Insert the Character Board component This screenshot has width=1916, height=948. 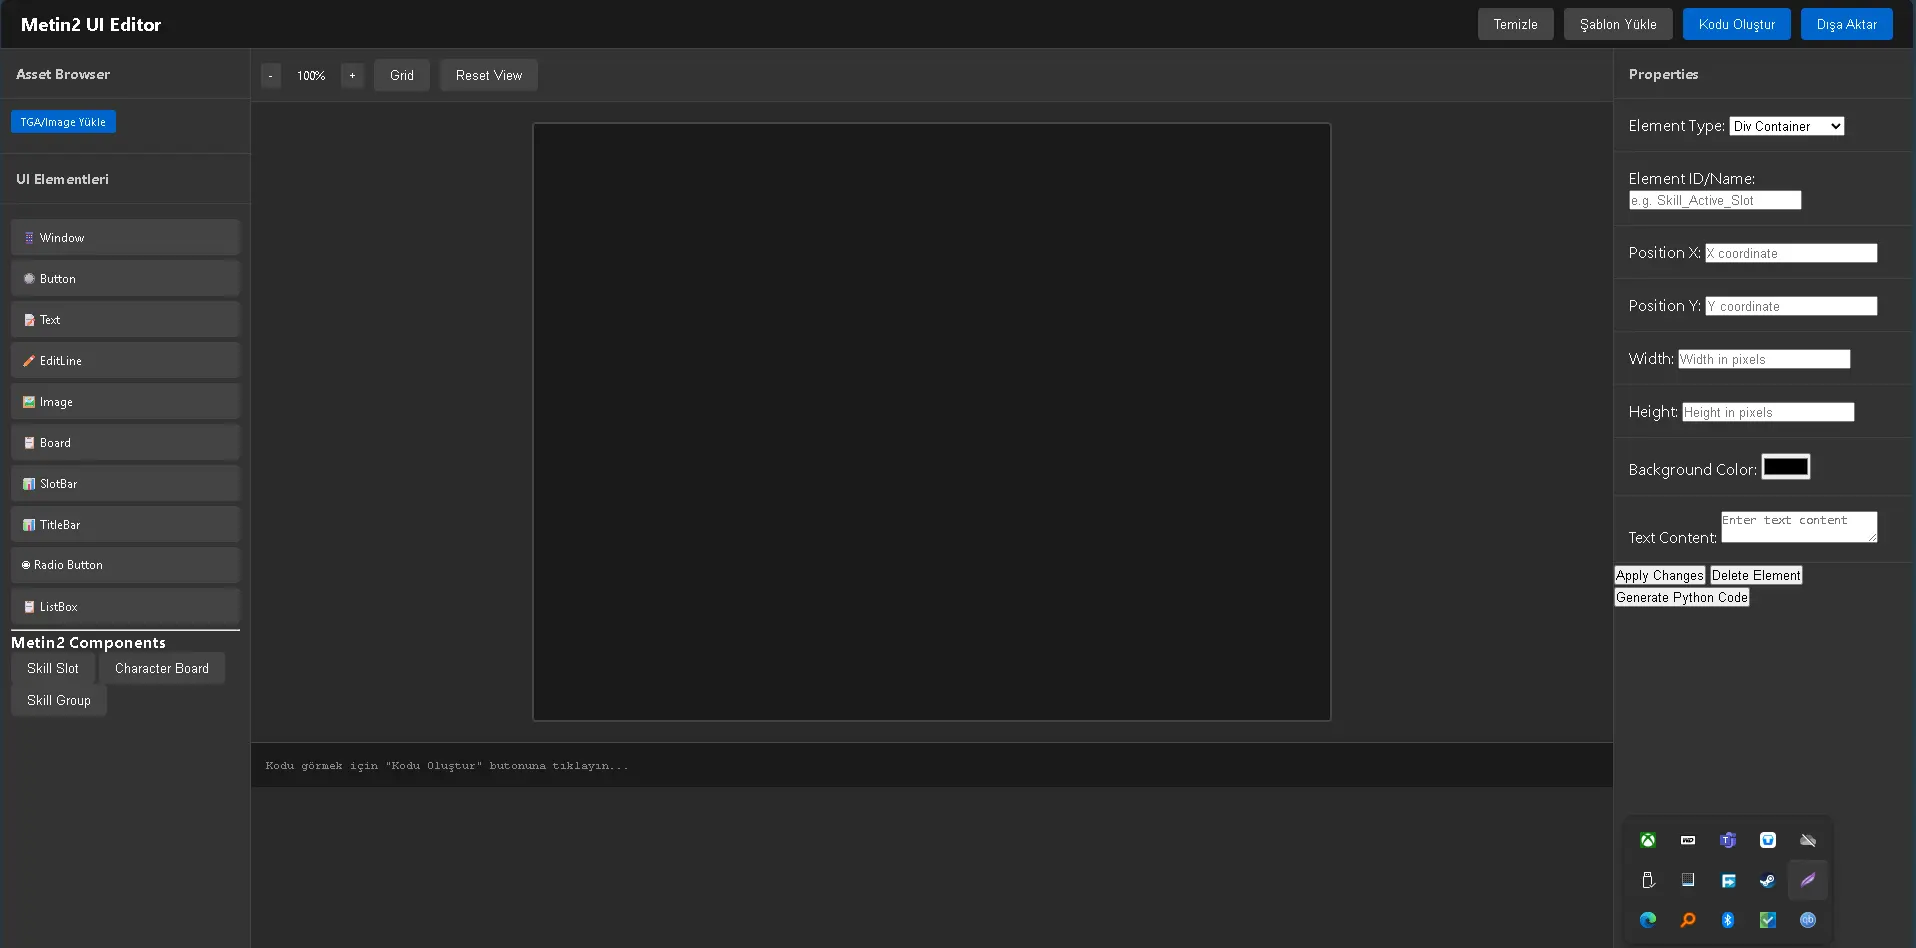[162, 668]
